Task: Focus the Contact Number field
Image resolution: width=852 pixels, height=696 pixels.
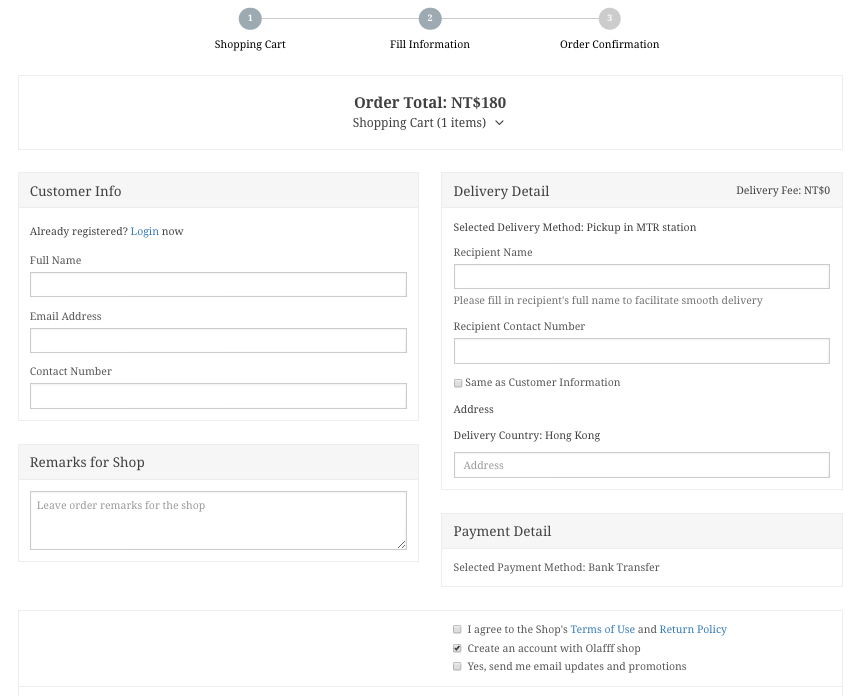Action: tap(218, 396)
